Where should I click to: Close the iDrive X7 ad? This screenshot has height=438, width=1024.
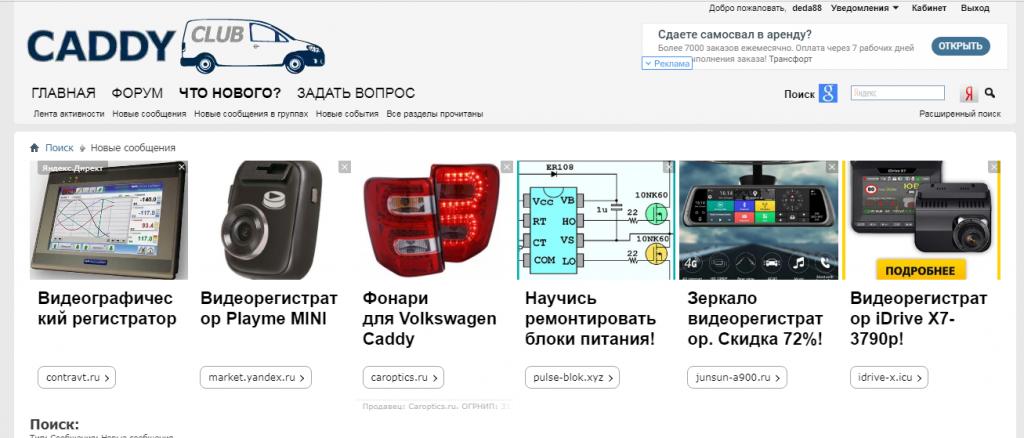pos(994,167)
